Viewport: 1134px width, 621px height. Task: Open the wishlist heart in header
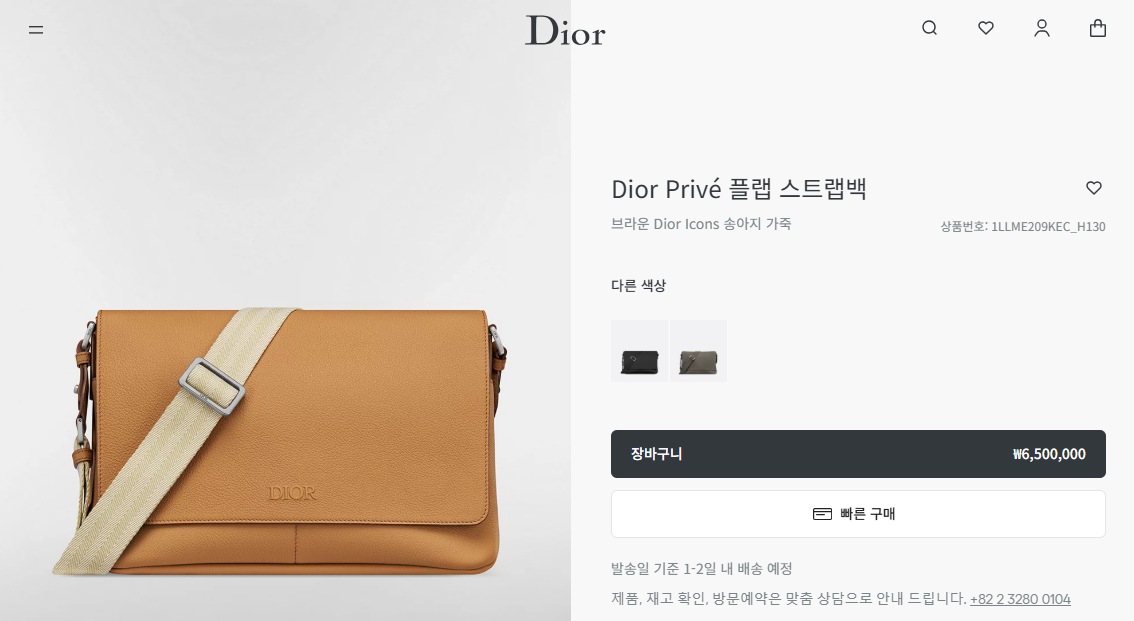(x=986, y=28)
